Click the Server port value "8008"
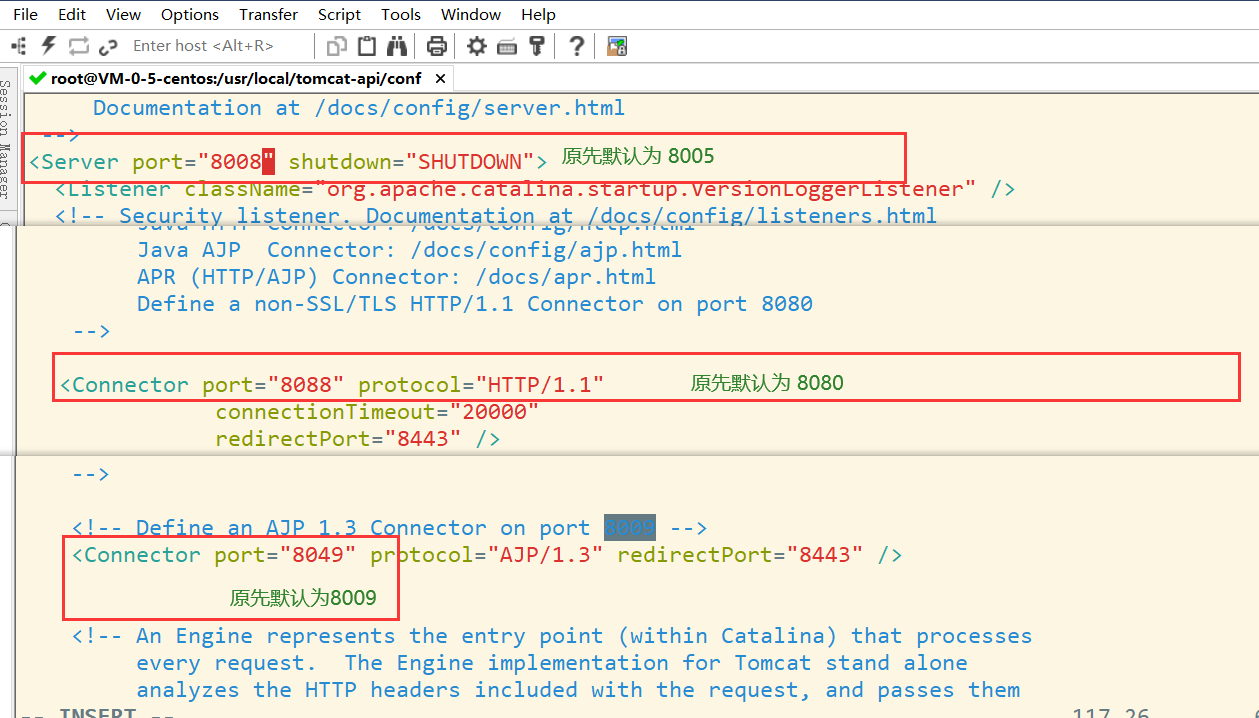The width and height of the screenshot is (1259, 718). pyautogui.click(x=236, y=161)
